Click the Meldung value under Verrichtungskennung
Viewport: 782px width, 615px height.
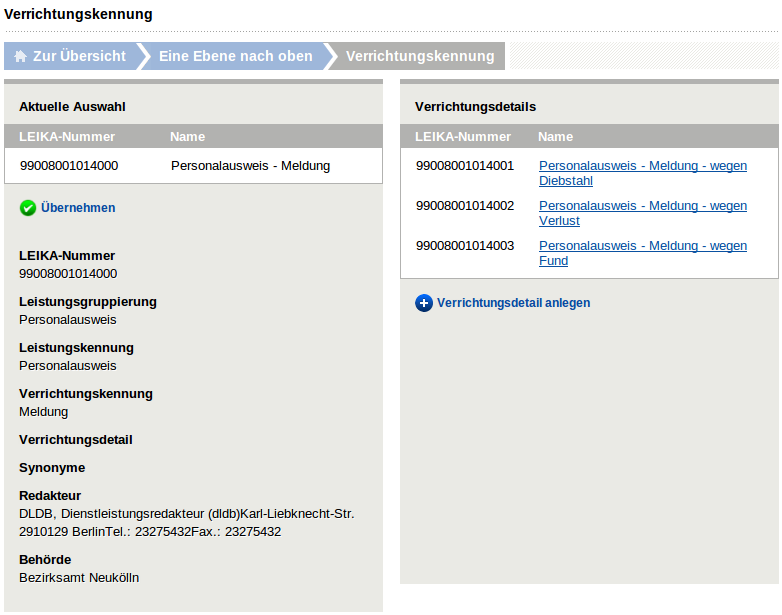pyautogui.click(x=43, y=411)
